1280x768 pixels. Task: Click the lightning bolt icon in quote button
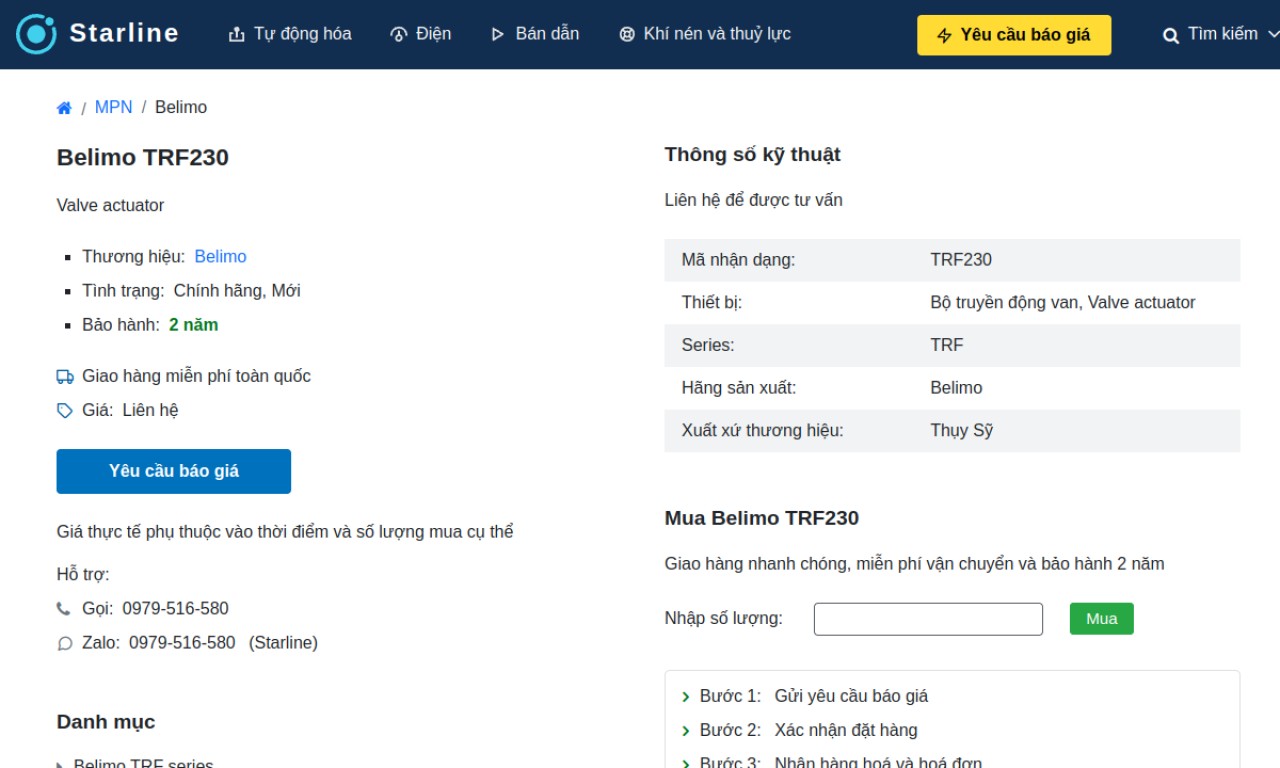[945, 36]
